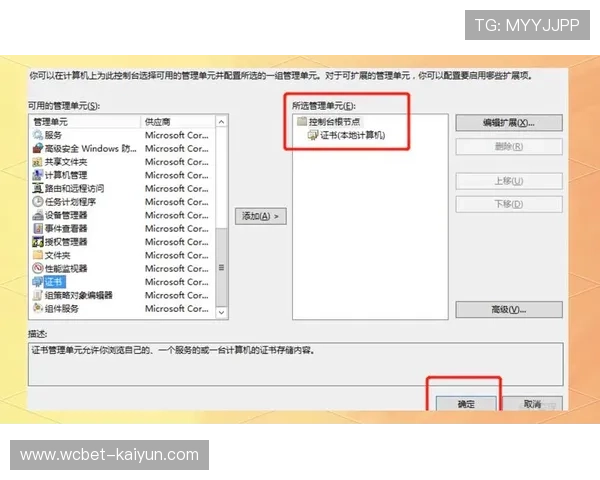Viewport: 600px width, 480px height.
Task: Select the 任务计划程序 clock icon
Action: [38, 202]
